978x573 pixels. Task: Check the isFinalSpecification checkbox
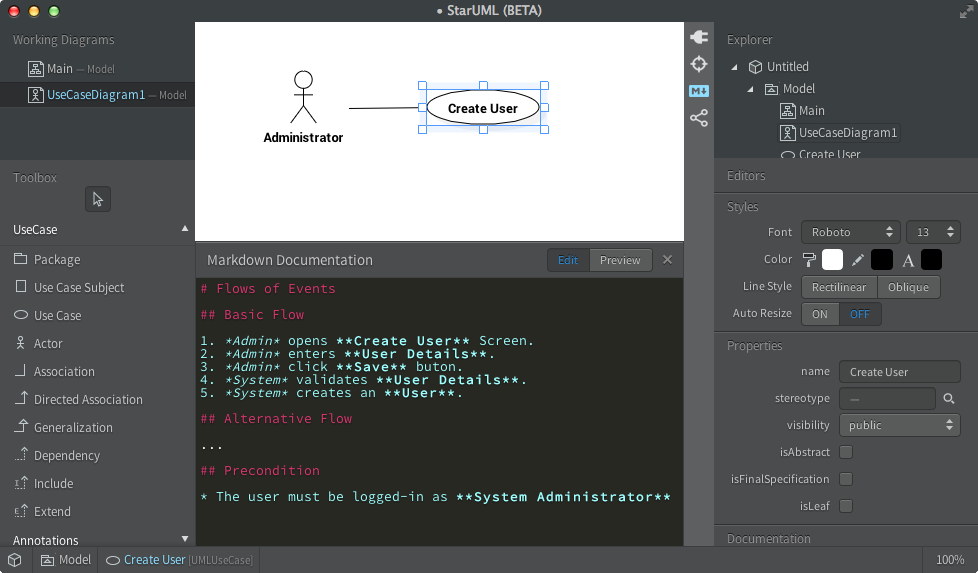point(846,479)
